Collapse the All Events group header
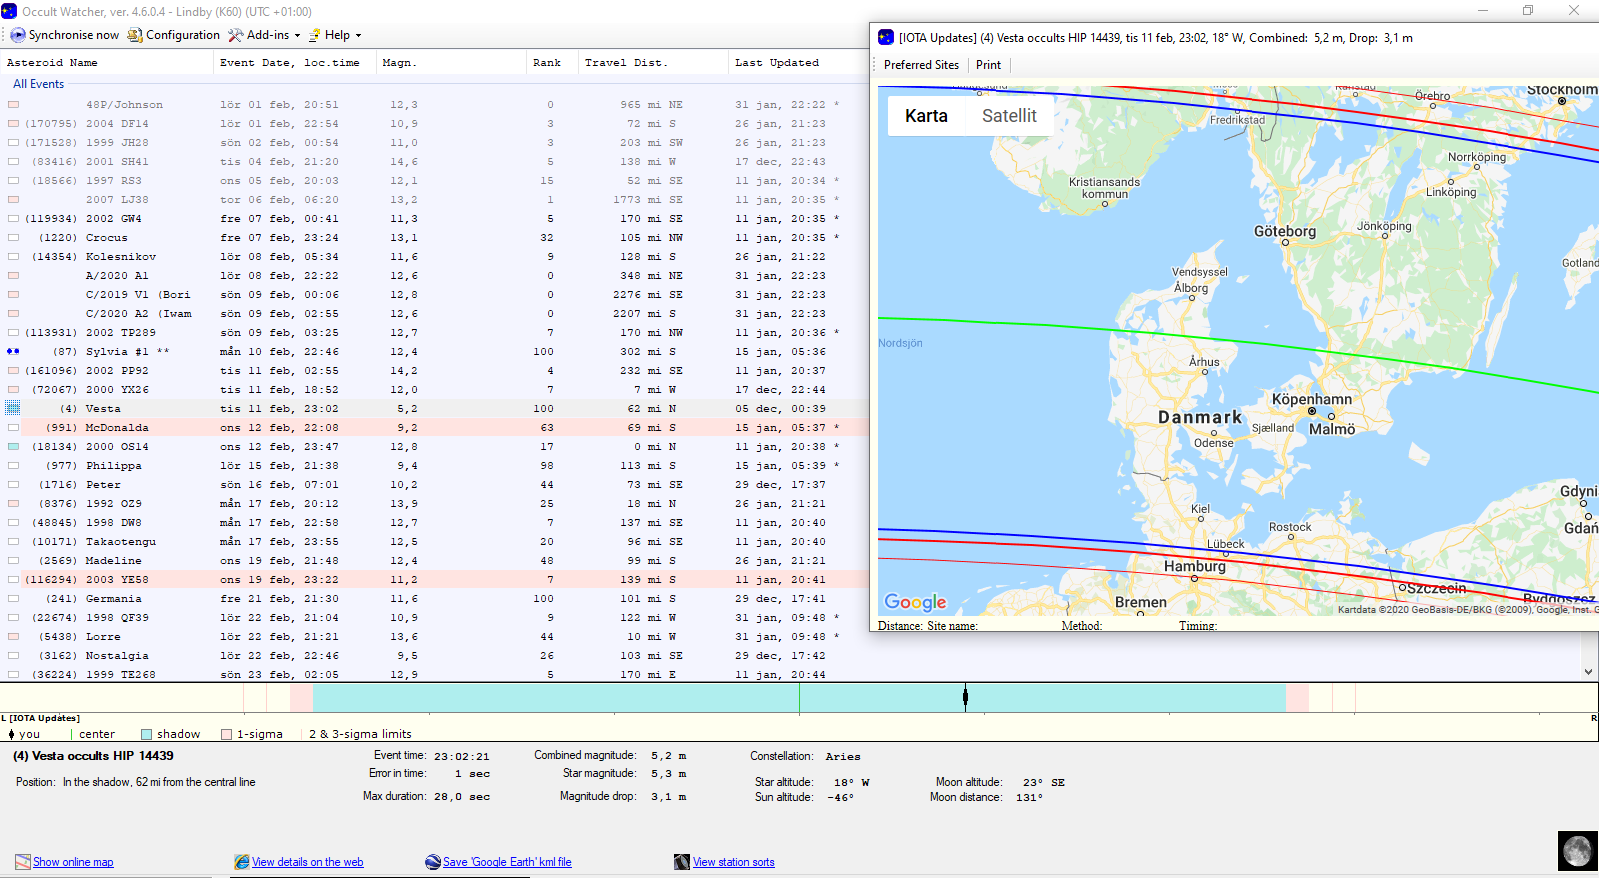 pos(38,84)
